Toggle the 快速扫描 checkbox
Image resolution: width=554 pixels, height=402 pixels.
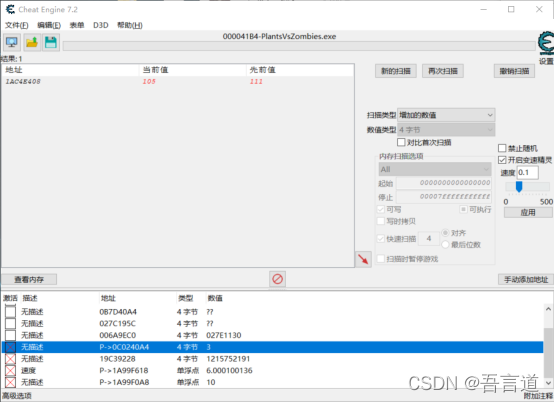381,239
